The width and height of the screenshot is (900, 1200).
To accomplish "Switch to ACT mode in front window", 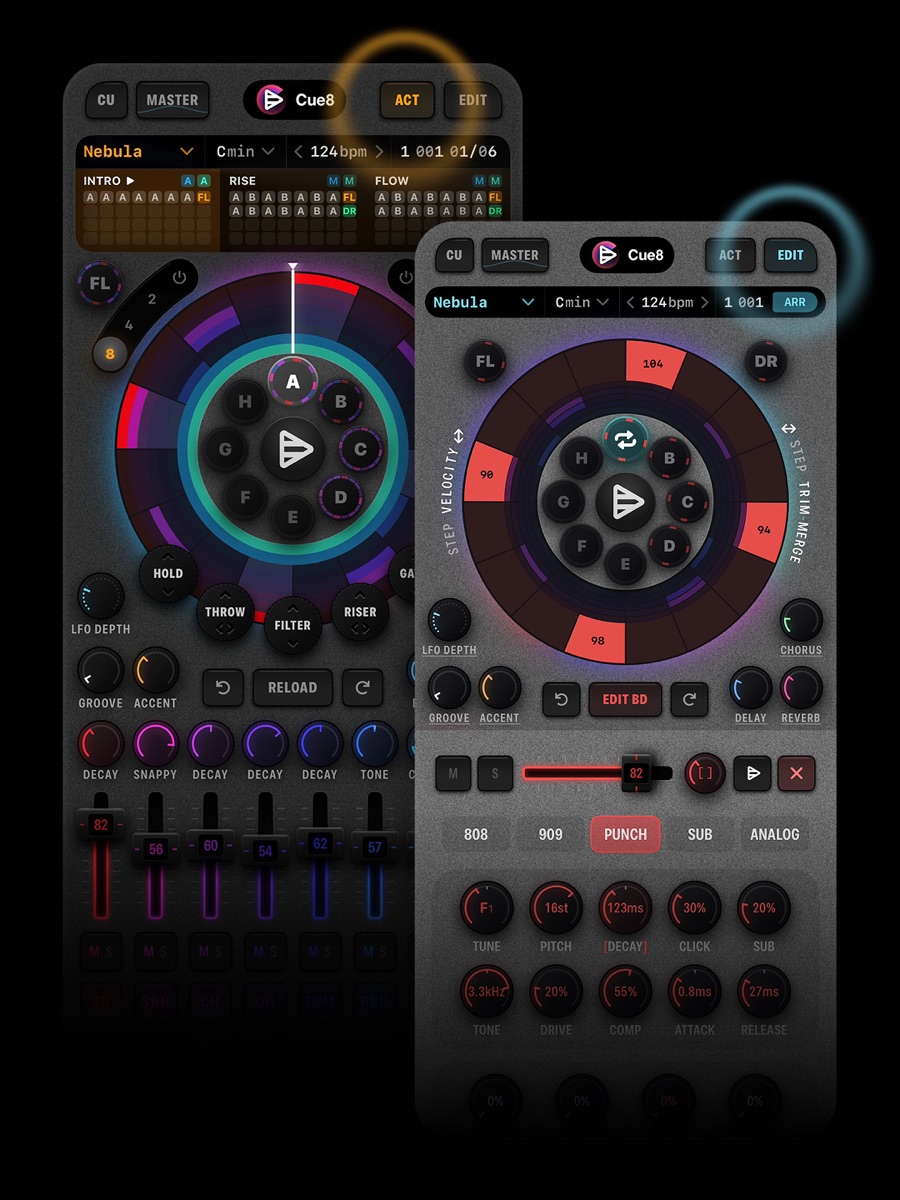I will [x=730, y=255].
